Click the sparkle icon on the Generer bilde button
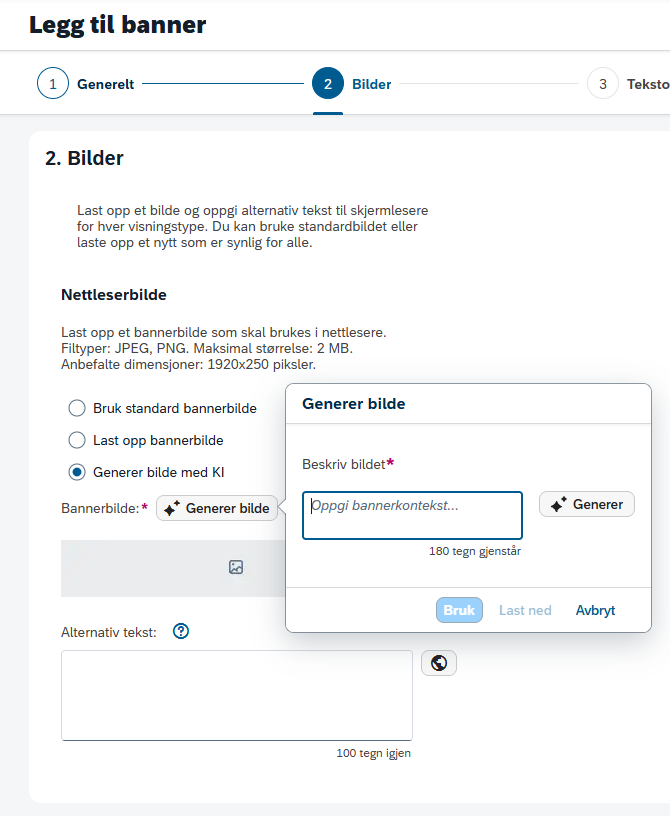 (x=172, y=508)
